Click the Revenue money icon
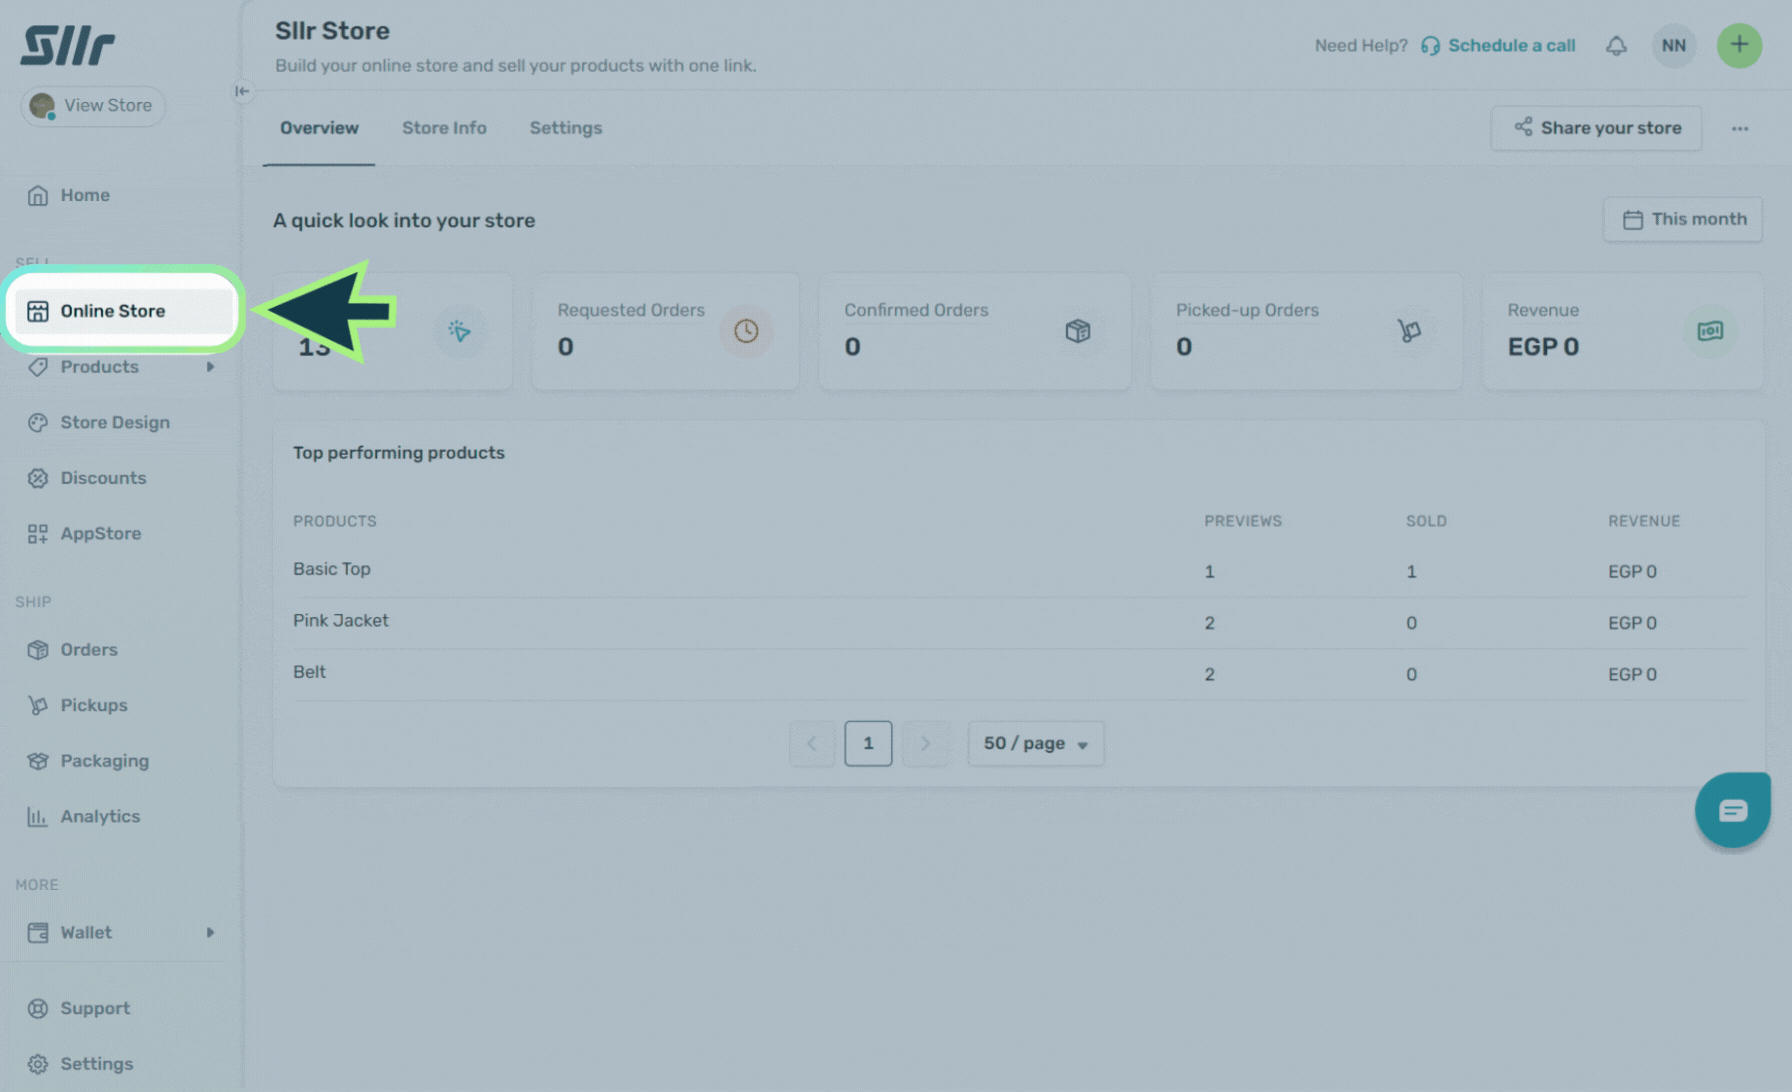1792x1092 pixels. pos(1710,331)
